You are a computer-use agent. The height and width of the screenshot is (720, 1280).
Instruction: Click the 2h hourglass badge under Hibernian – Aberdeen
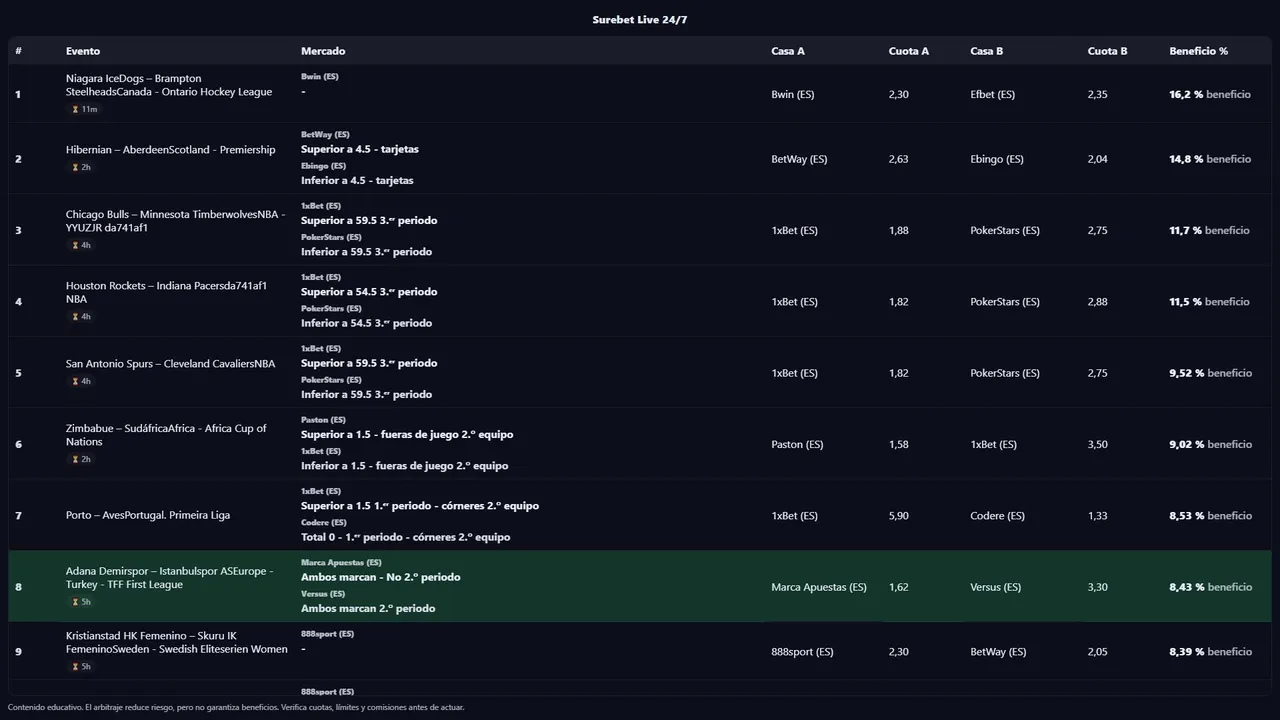81,167
